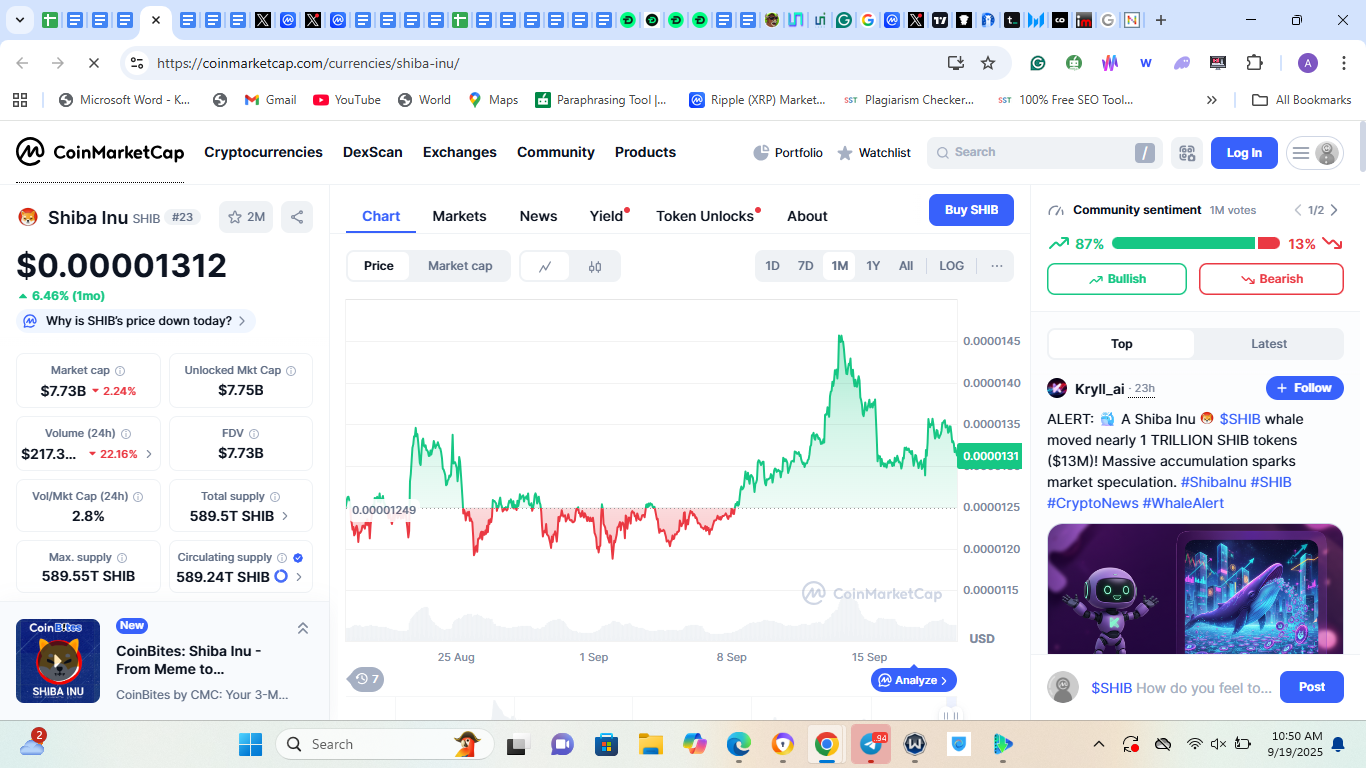Toggle the LOG scale on the chart
Screen dimensions: 1366x768
951,266
